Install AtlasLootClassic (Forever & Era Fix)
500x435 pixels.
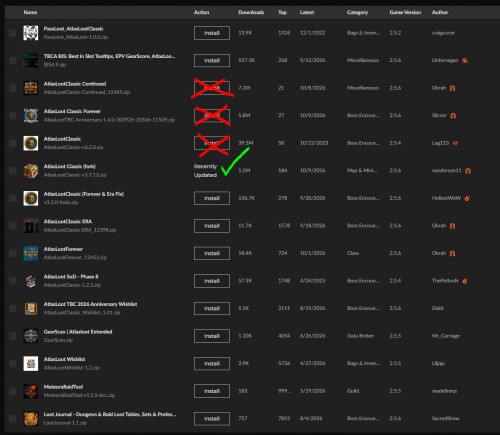212,198
